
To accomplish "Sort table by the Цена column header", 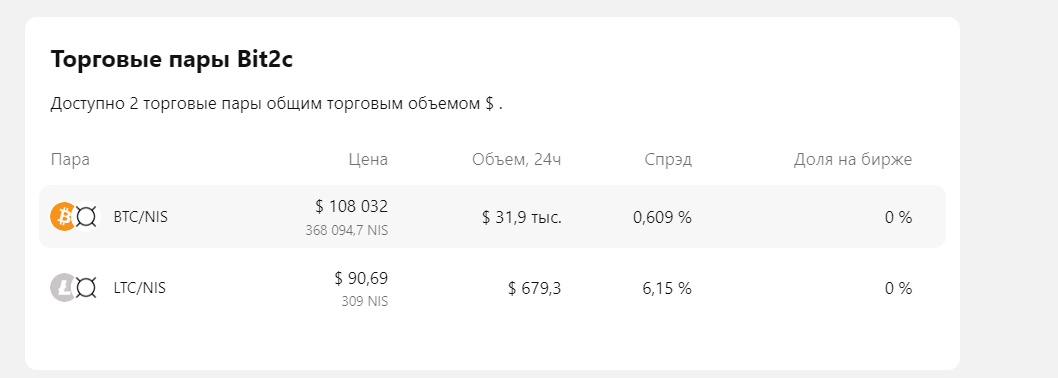I will pos(368,160).
